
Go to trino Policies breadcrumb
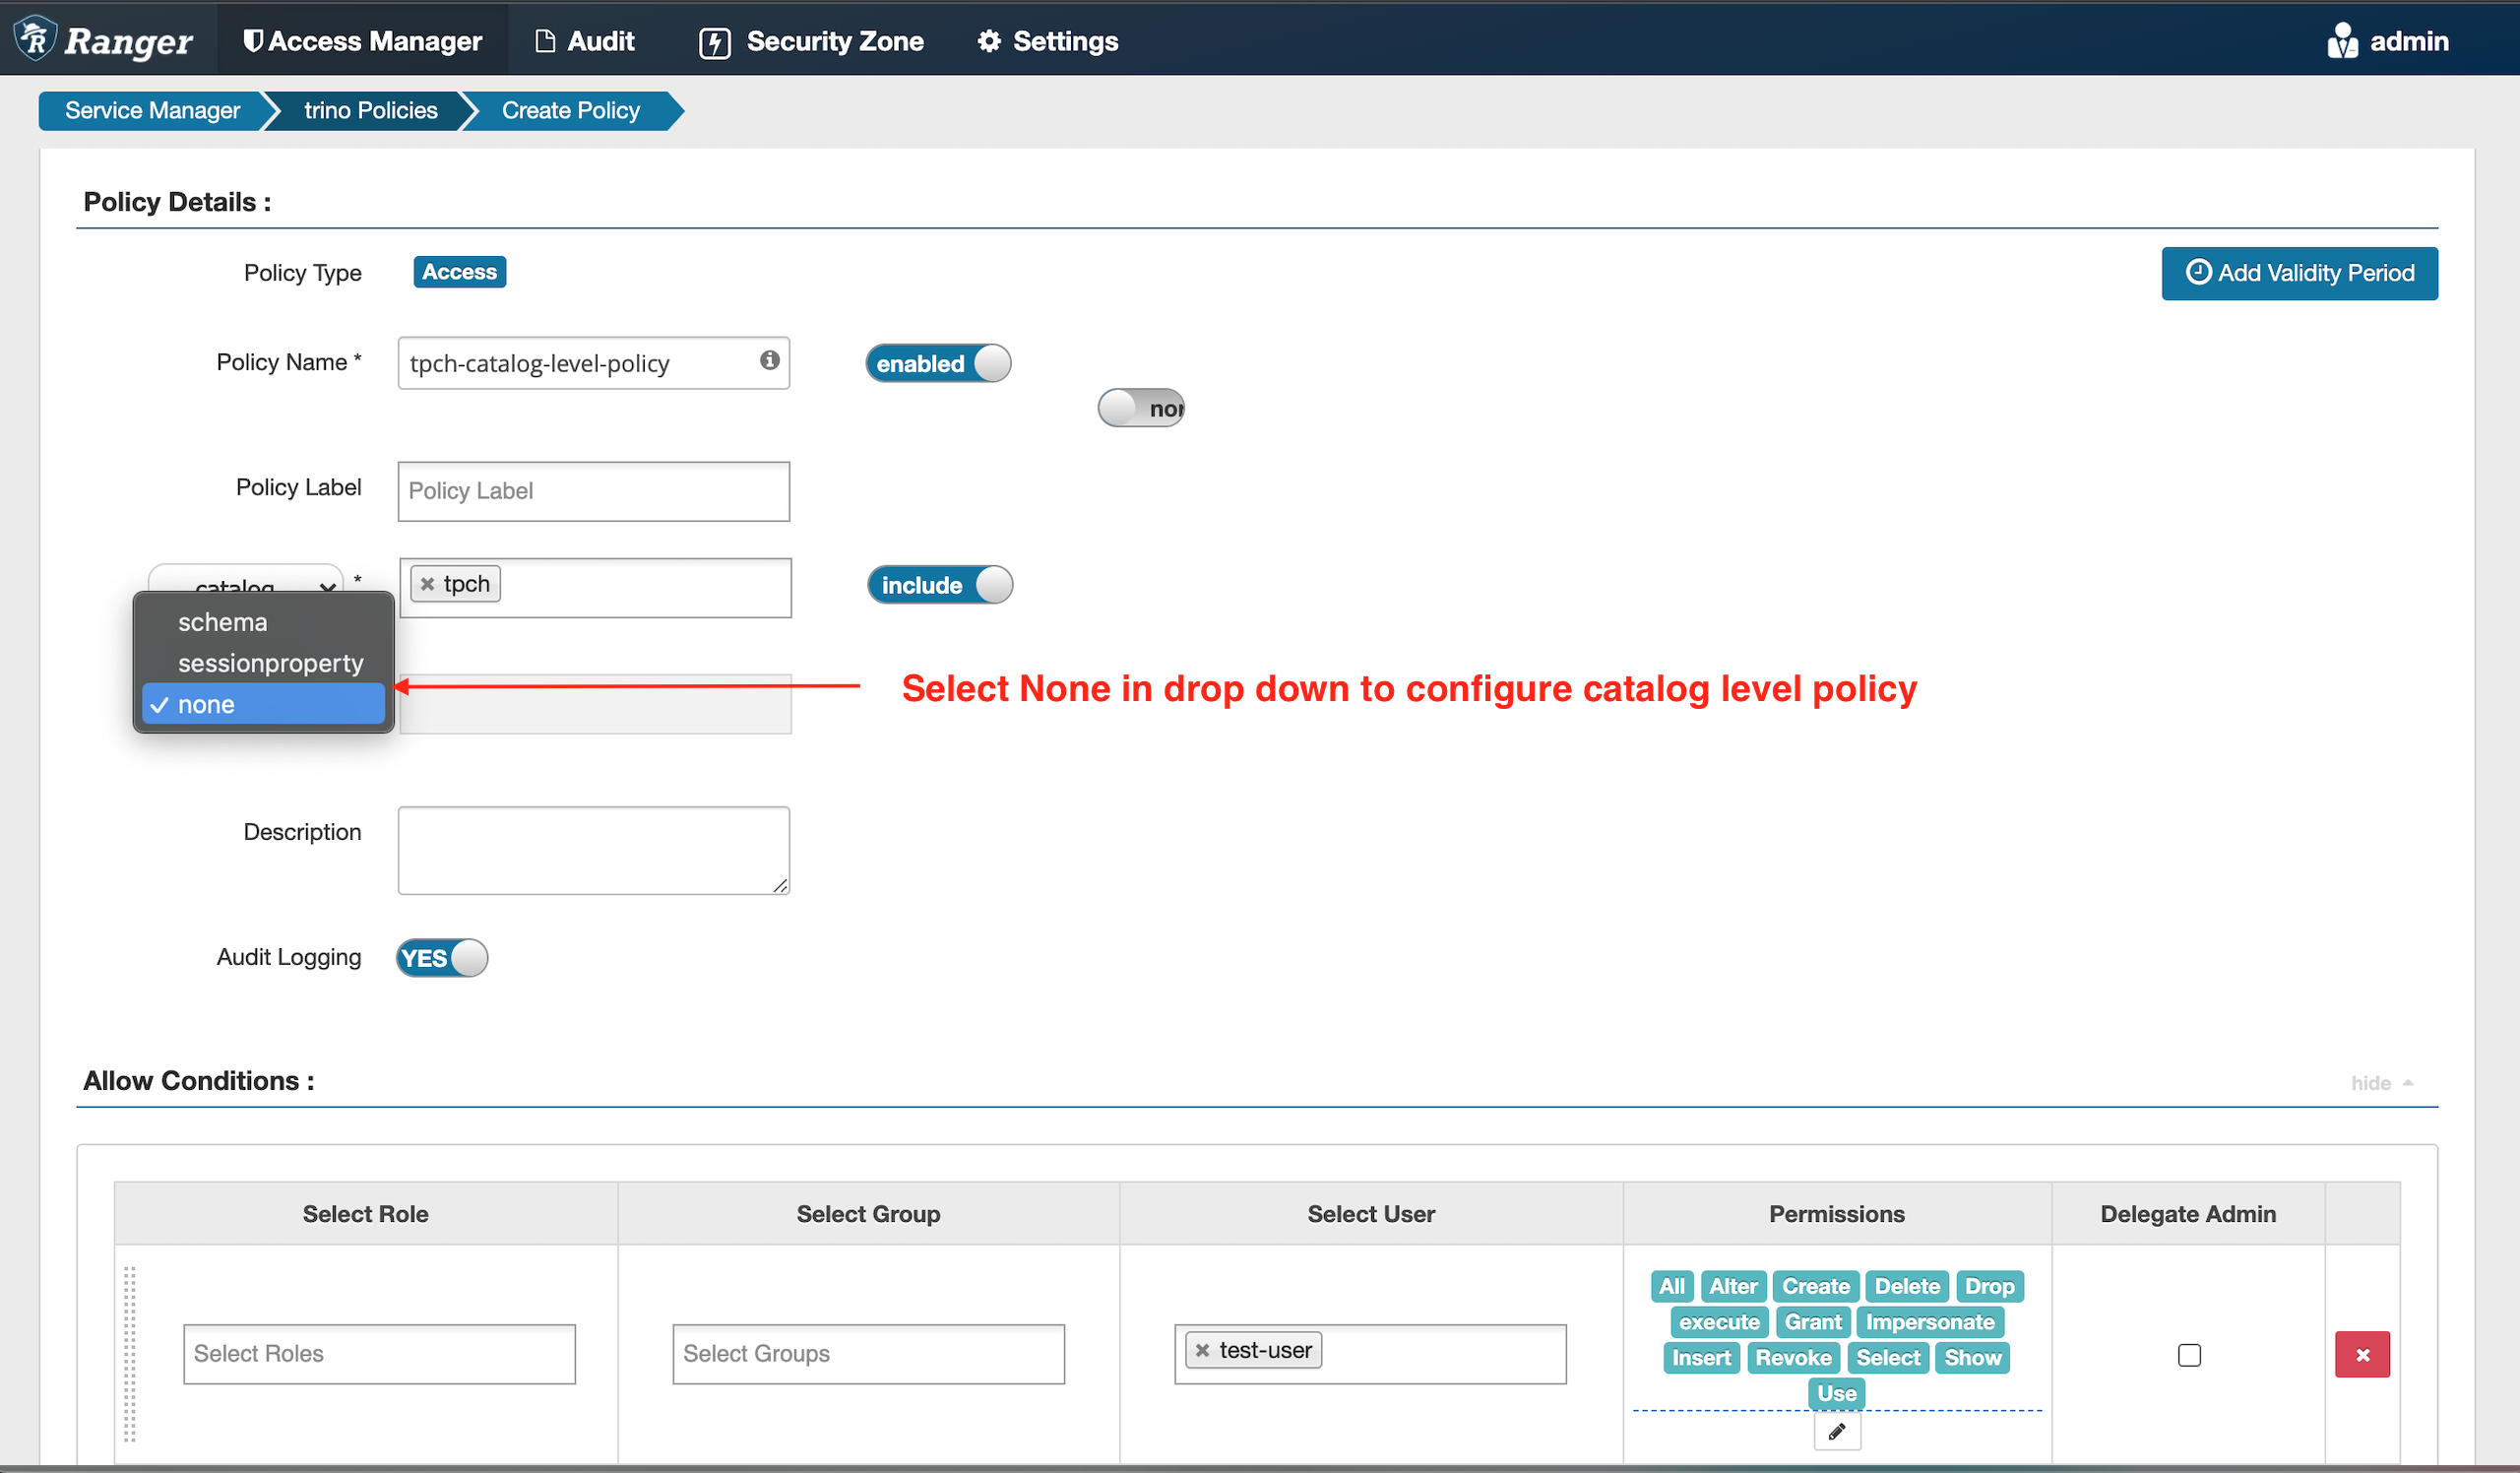tap(370, 110)
